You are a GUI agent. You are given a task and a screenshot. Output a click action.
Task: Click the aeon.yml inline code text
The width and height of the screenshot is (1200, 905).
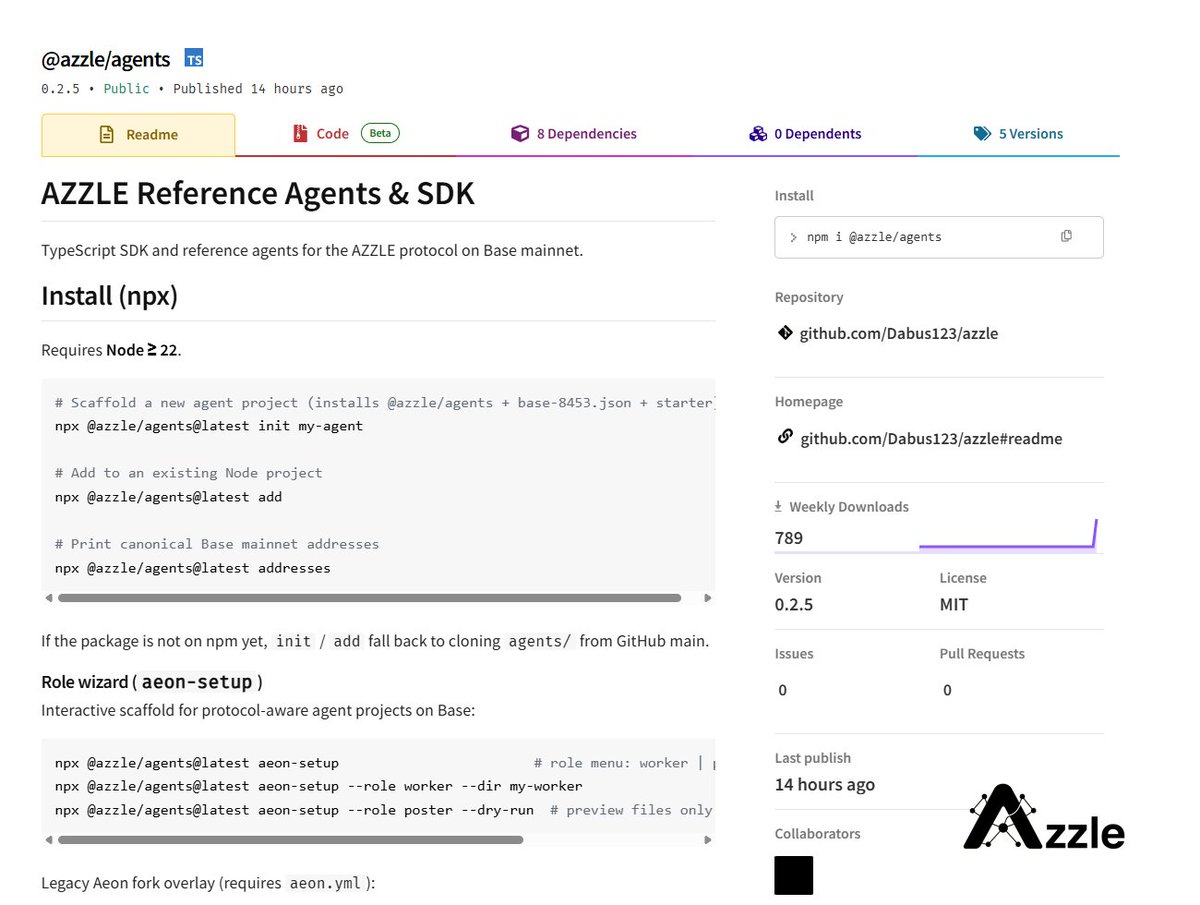click(x=326, y=884)
